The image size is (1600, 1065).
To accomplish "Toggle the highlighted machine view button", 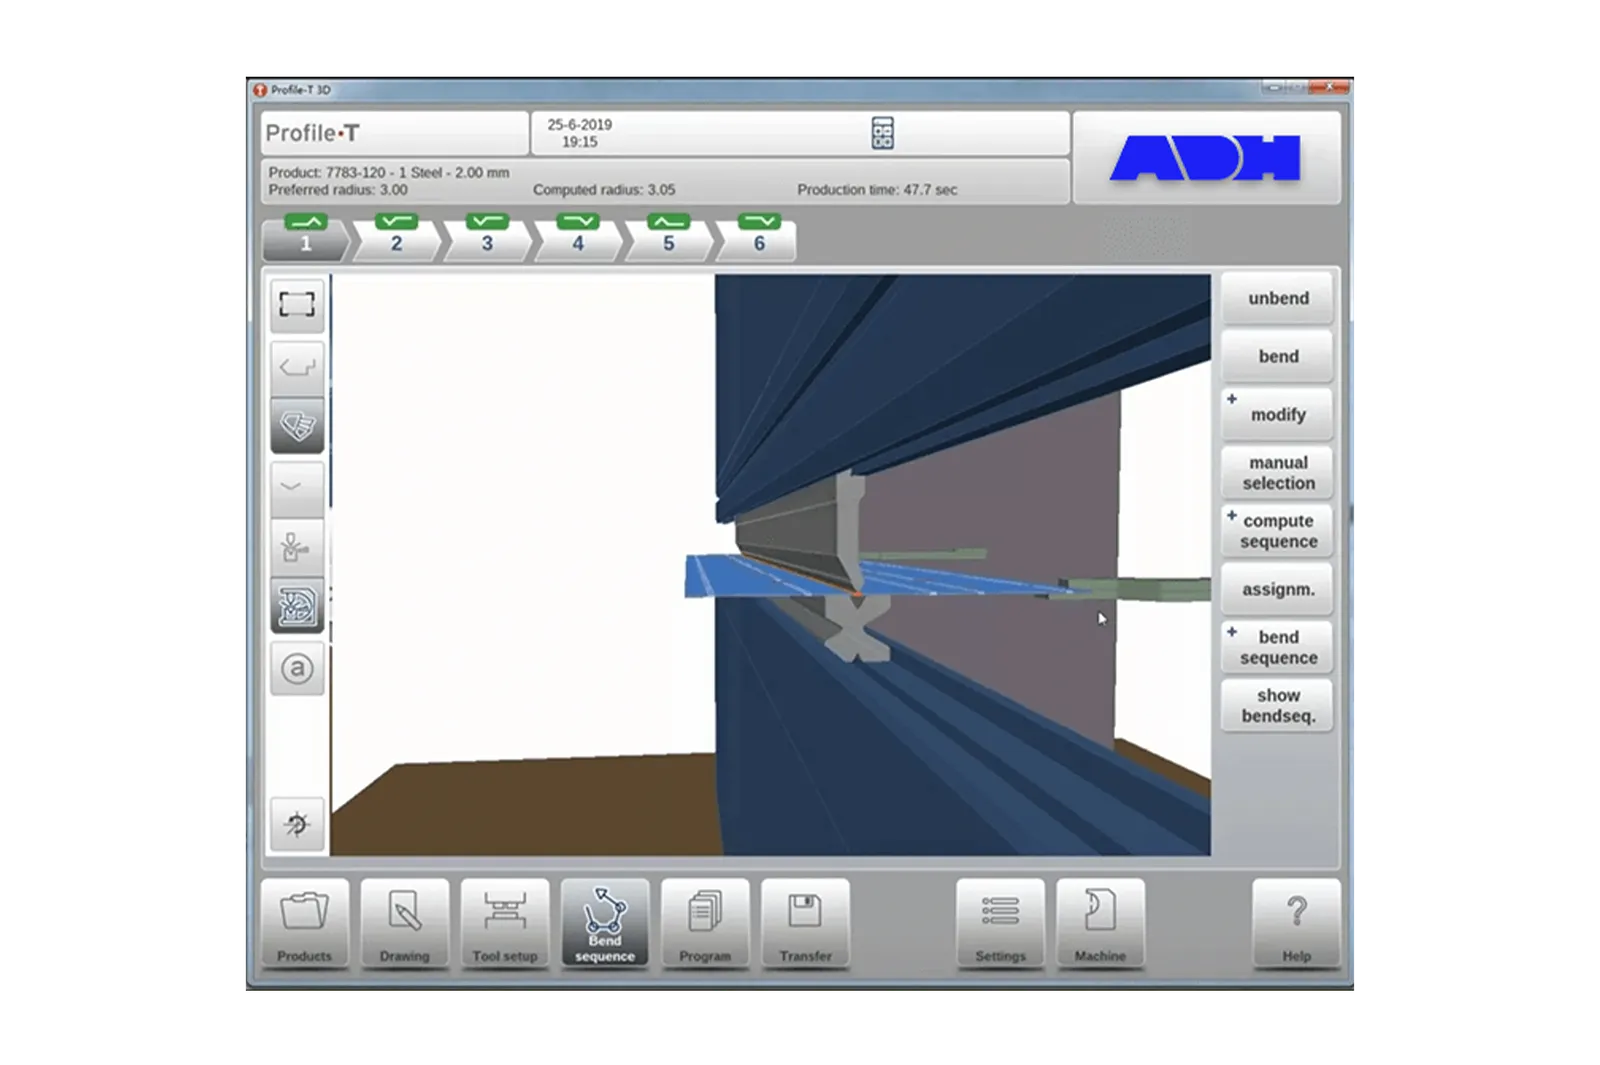I will point(297,606).
